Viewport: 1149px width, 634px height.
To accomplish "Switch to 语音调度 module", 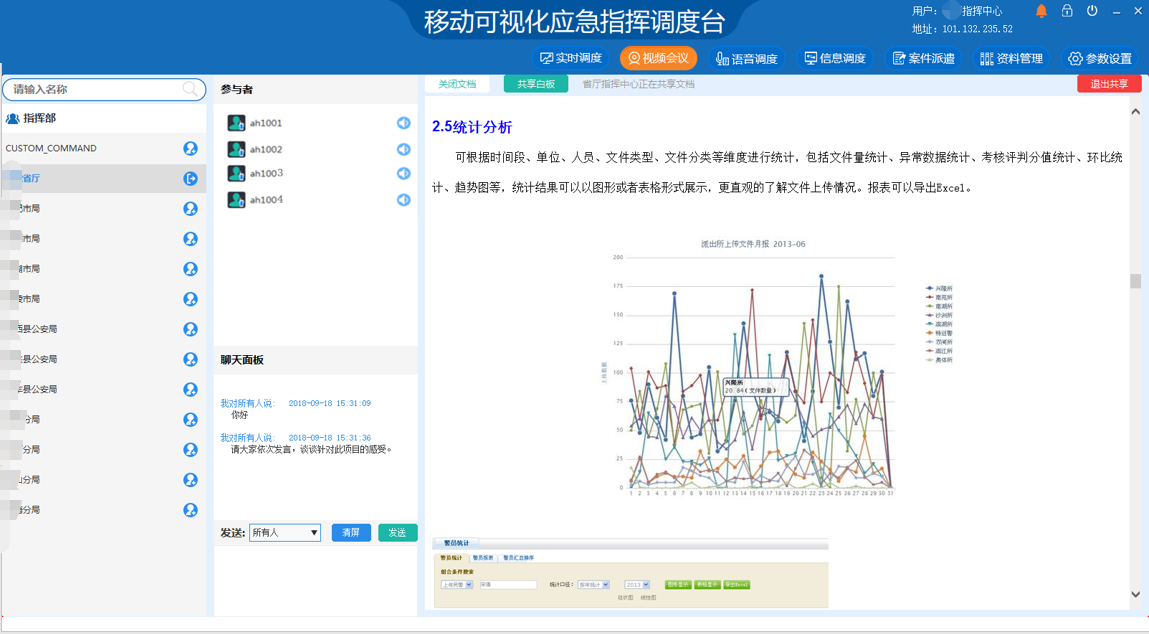I will 746,58.
